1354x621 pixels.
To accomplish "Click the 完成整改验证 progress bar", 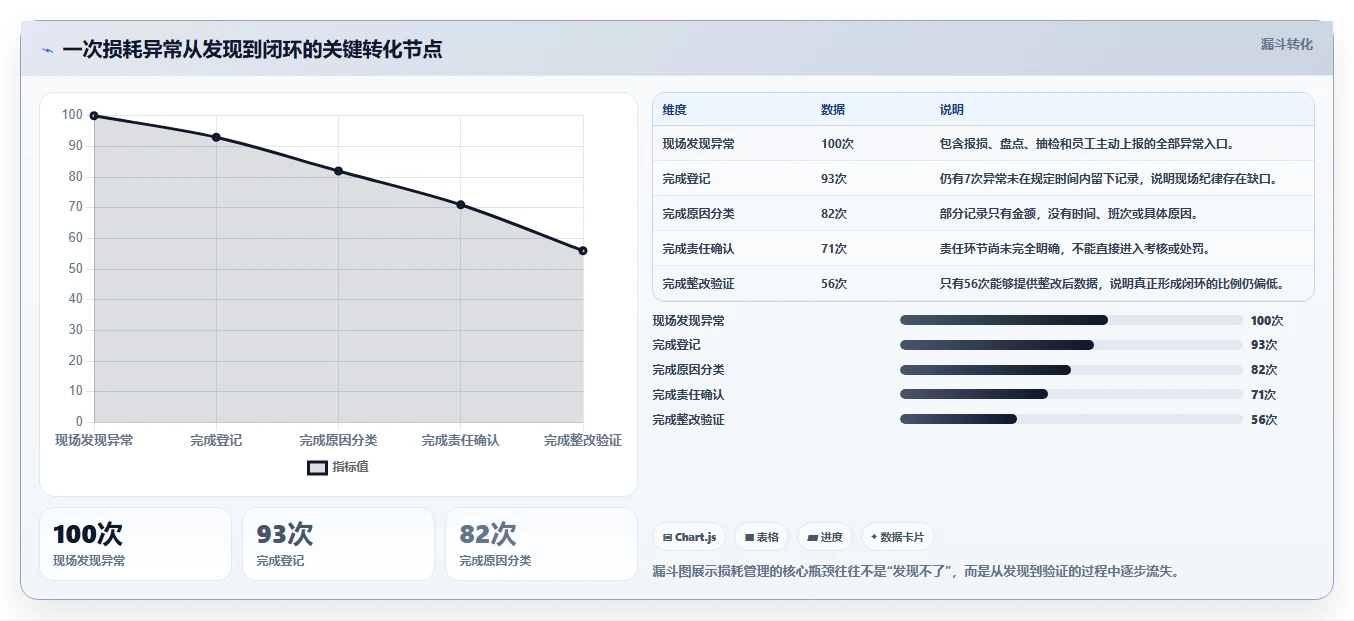I will pos(1071,419).
